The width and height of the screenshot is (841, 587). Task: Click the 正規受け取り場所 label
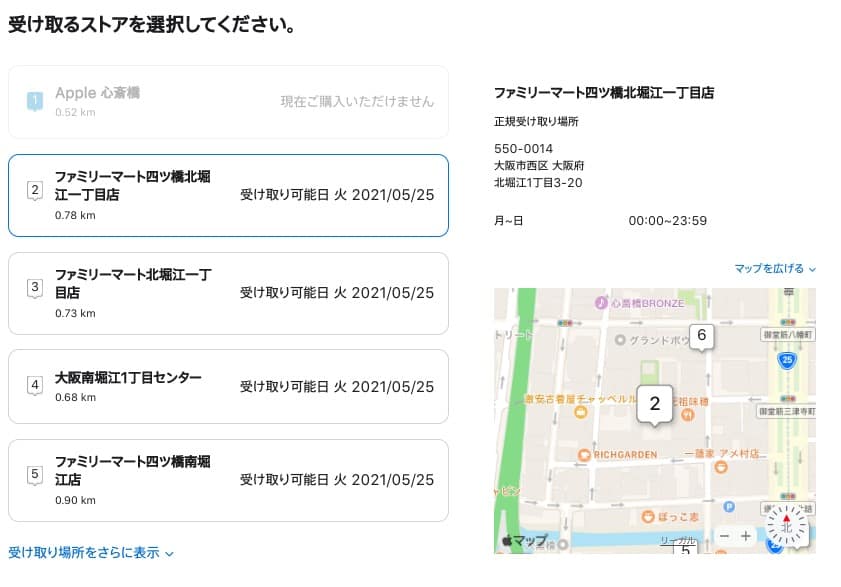tap(536, 121)
